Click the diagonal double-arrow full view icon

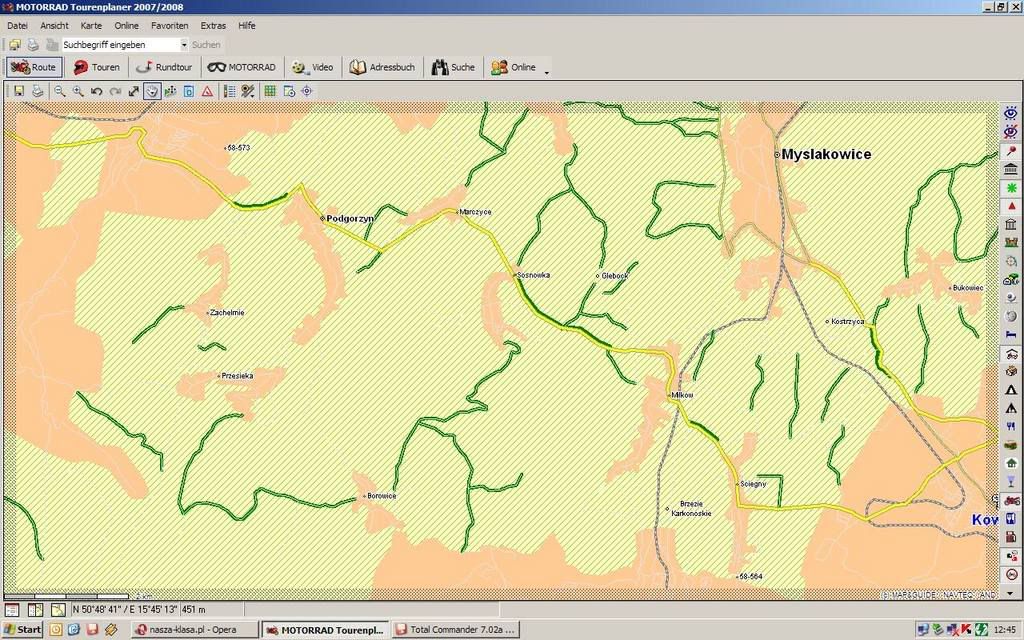pos(134,91)
